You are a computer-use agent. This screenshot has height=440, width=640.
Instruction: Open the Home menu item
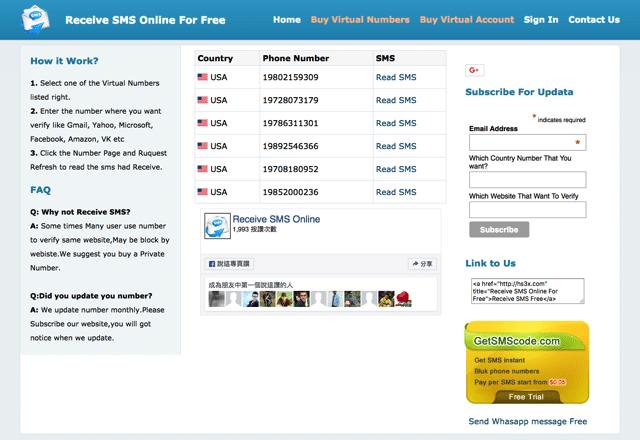[x=286, y=20]
